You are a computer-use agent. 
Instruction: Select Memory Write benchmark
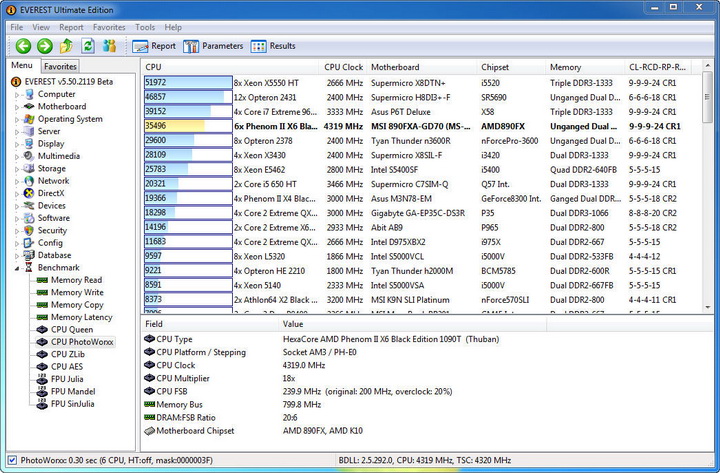click(77, 293)
